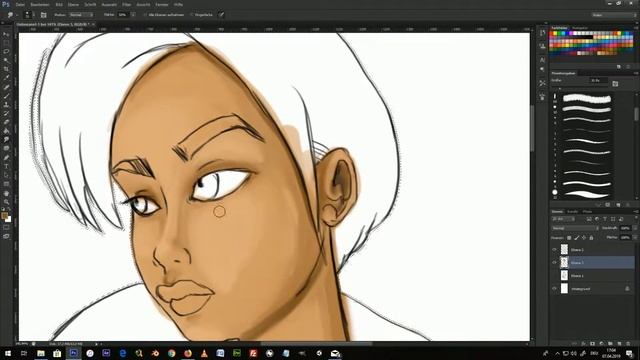The width and height of the screenshot is (640, 360).
Task: Open the Filter menu
Action: coord(127,4)
